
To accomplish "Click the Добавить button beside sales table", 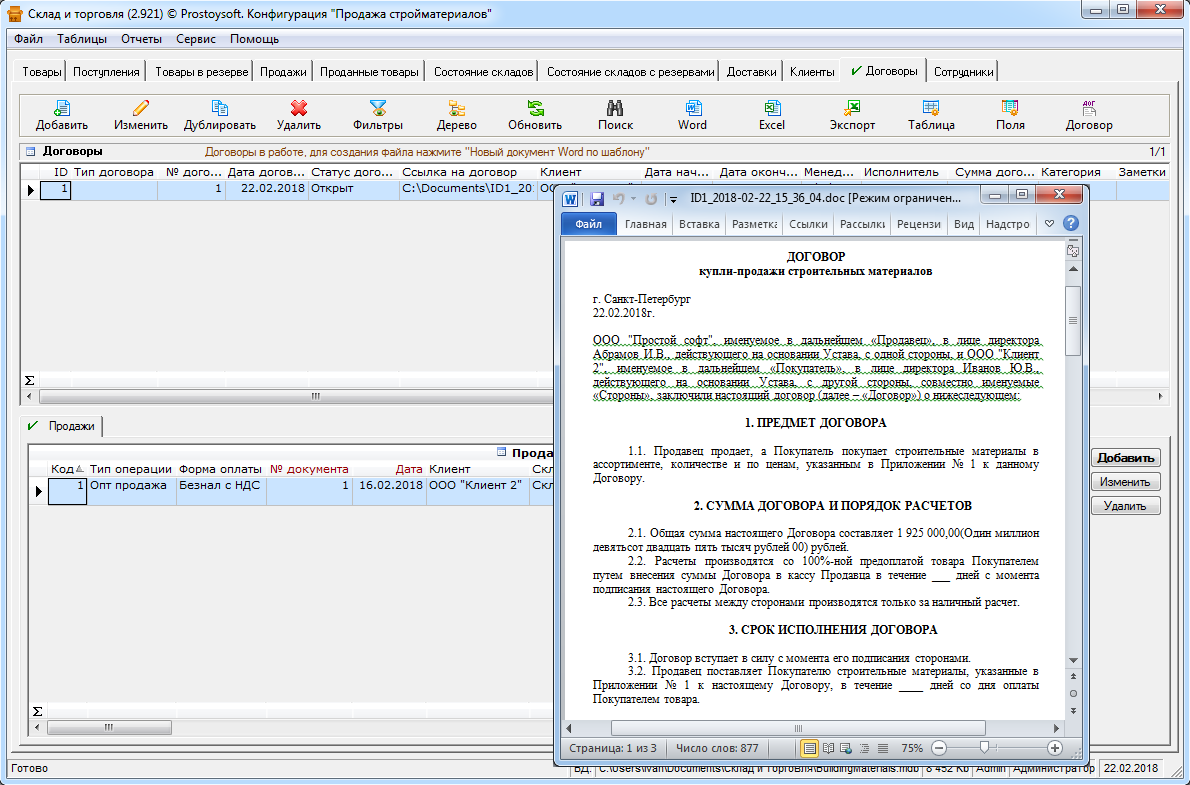I will click(x=1126, y=458).
